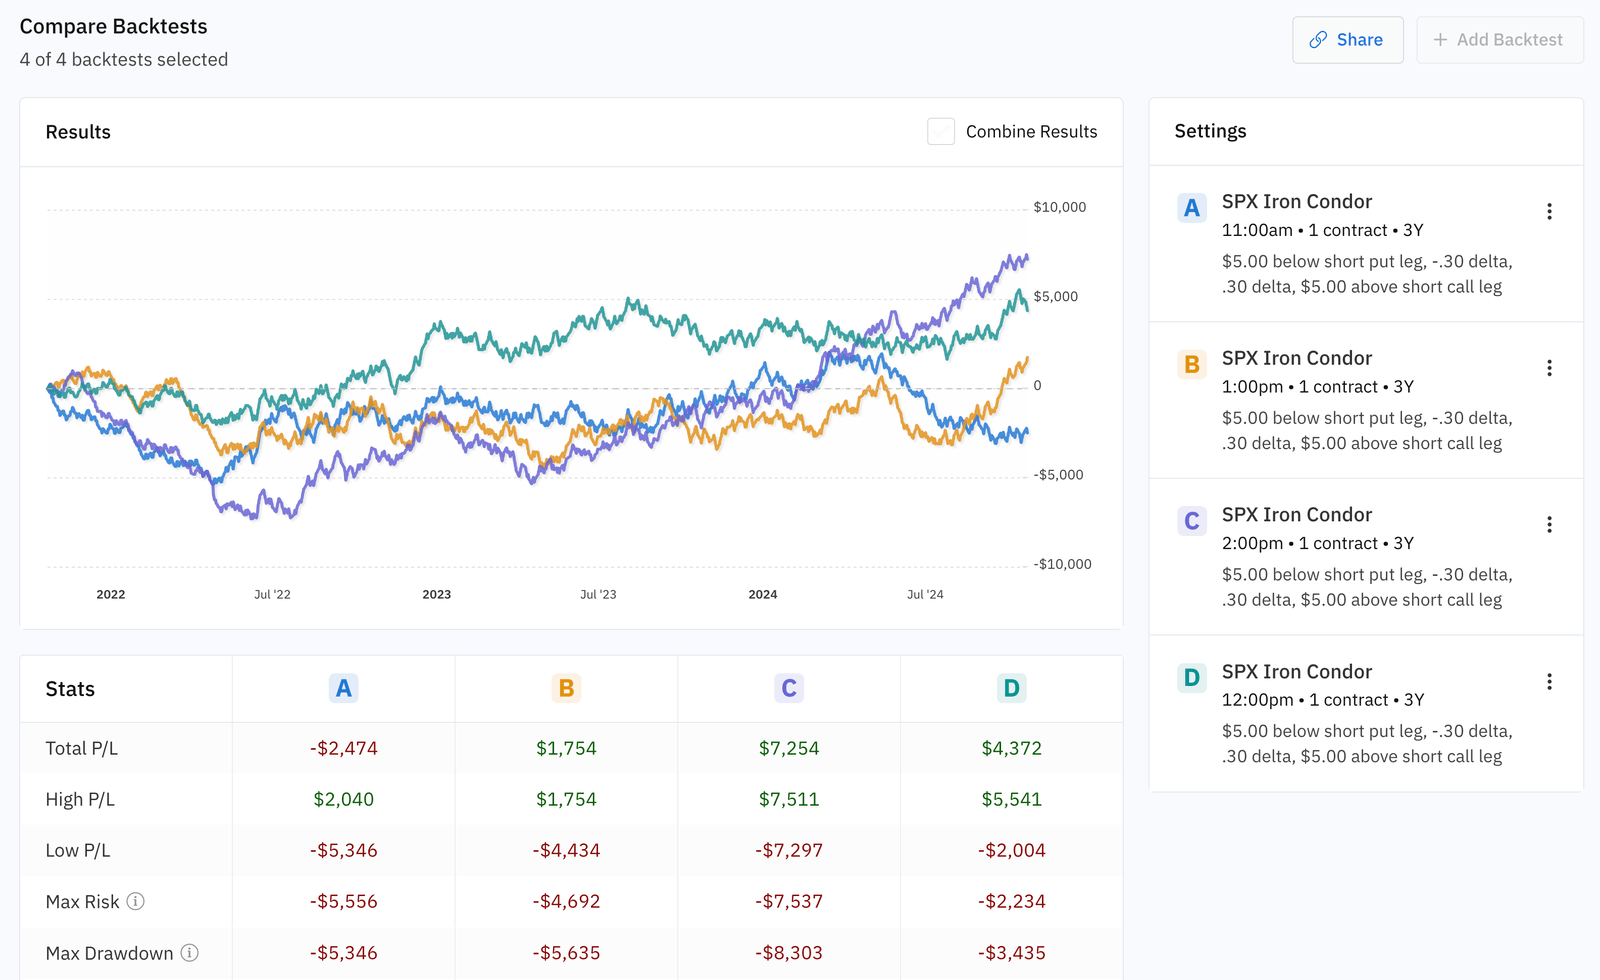Select column D header in the Stats table
This screenshot has width=1600, height=980.
coord(1011,688)
